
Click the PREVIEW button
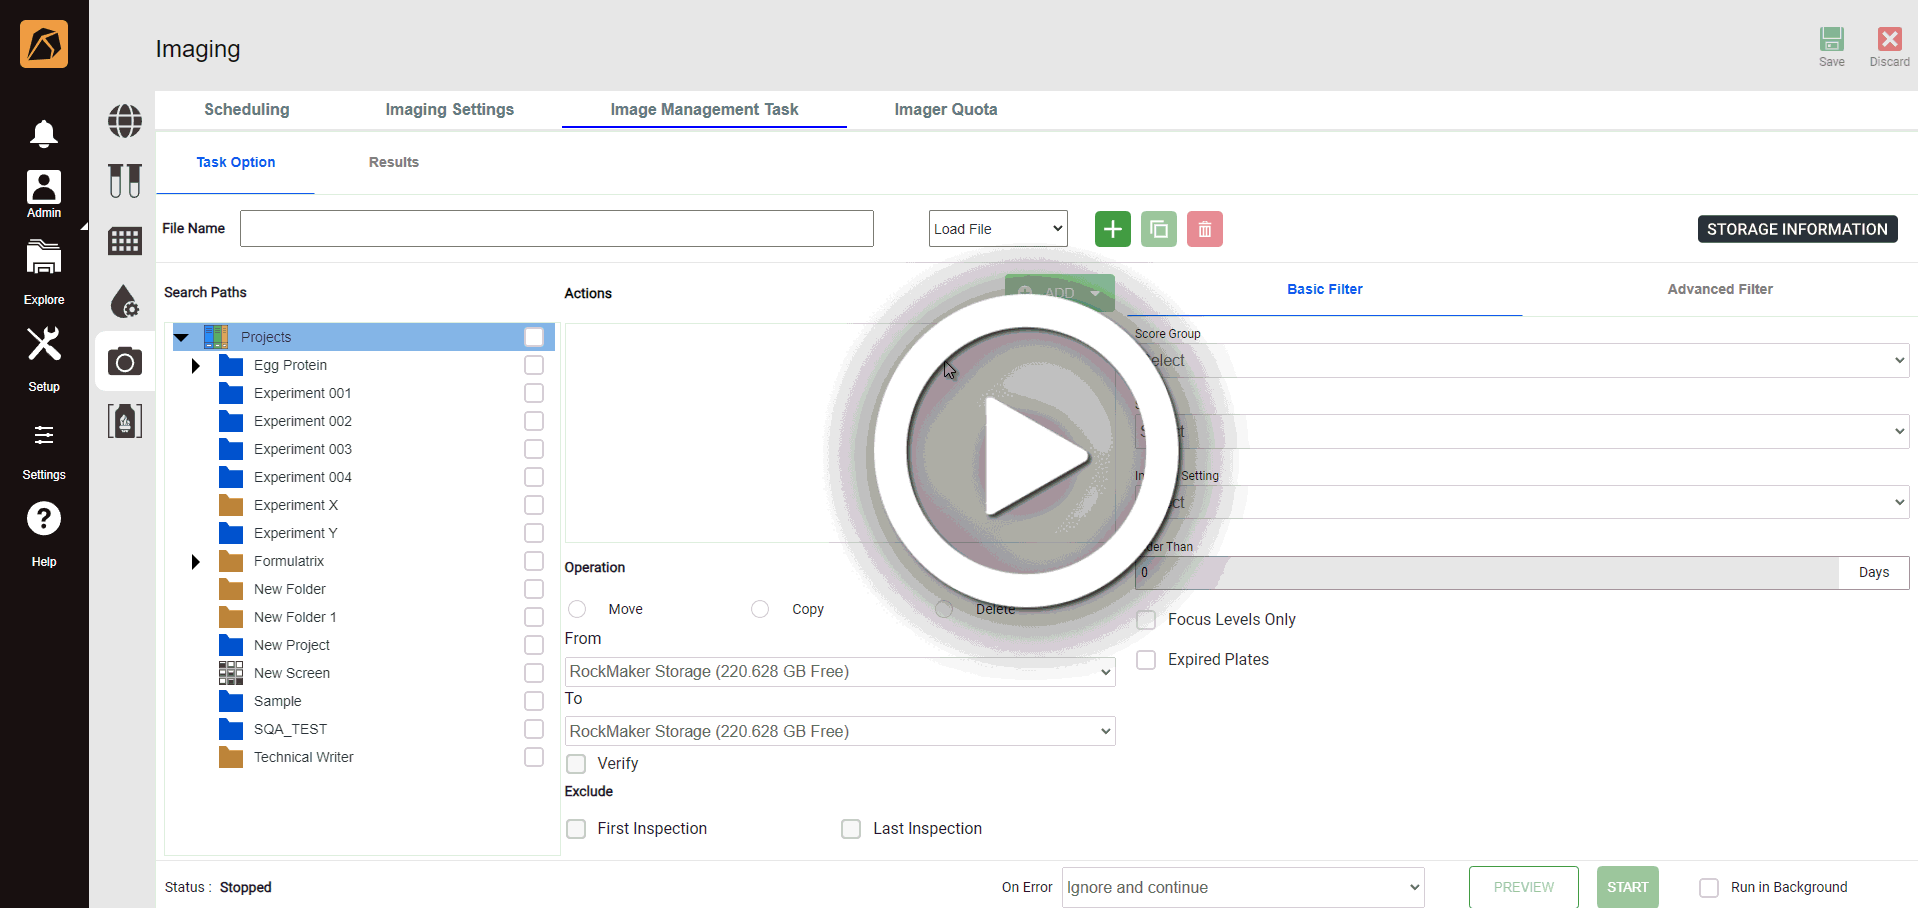coord(1524,888)
